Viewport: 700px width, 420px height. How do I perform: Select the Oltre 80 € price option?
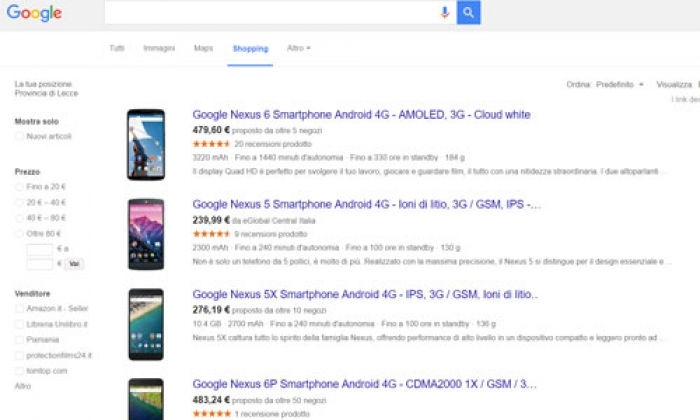pyautogui.click(x=19, y=233)
